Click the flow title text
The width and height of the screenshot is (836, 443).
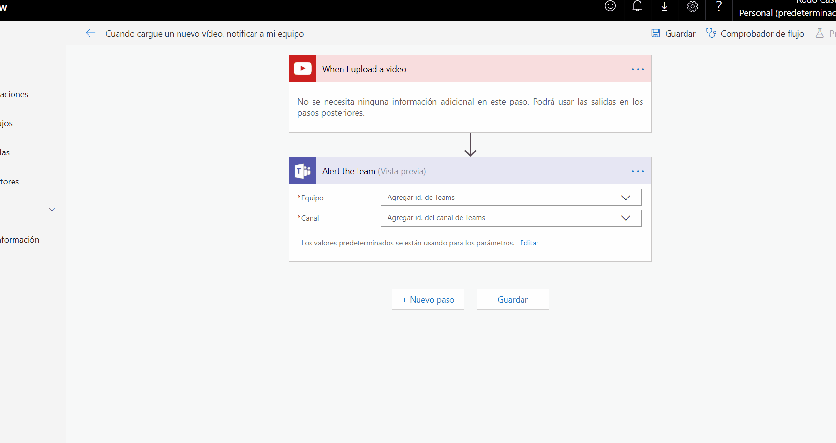coord(205,34)
